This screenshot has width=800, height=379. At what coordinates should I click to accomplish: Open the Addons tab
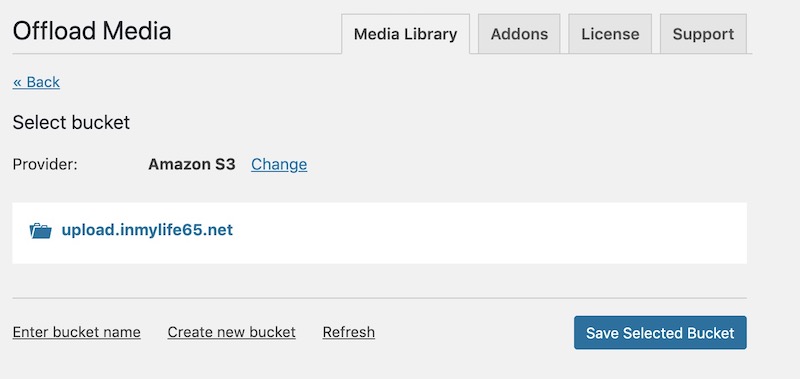(519, 34)
